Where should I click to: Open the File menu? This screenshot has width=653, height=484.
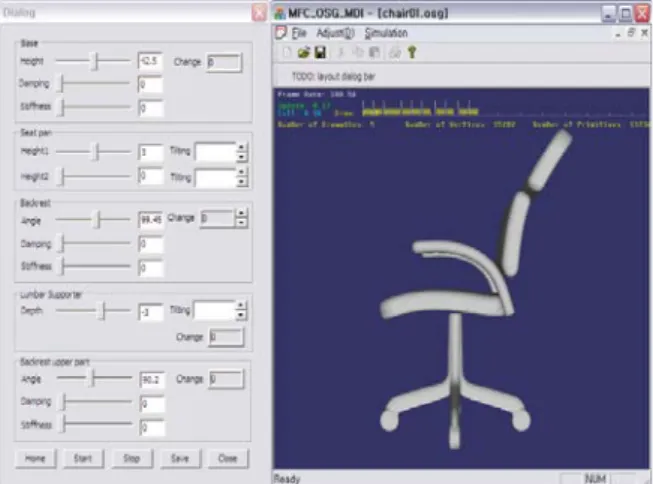299,33
